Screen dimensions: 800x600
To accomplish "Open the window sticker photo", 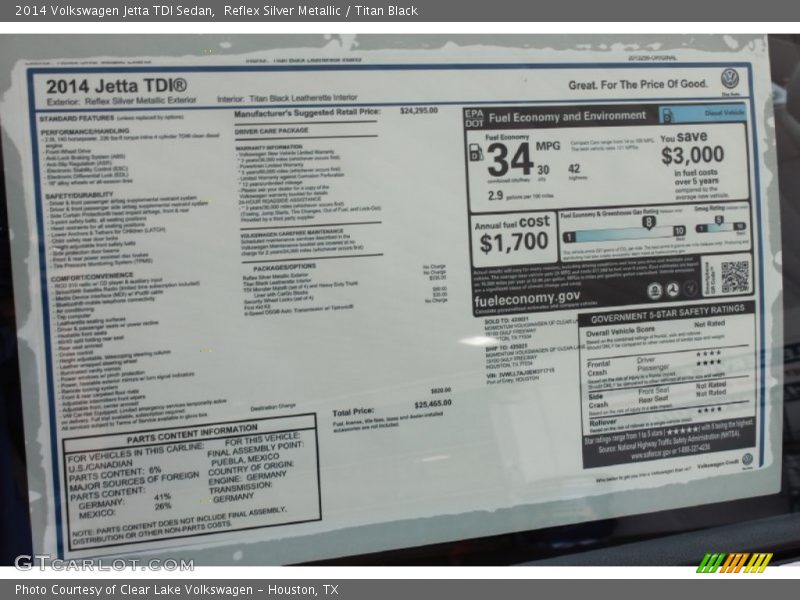I will [x=400, y=300].
